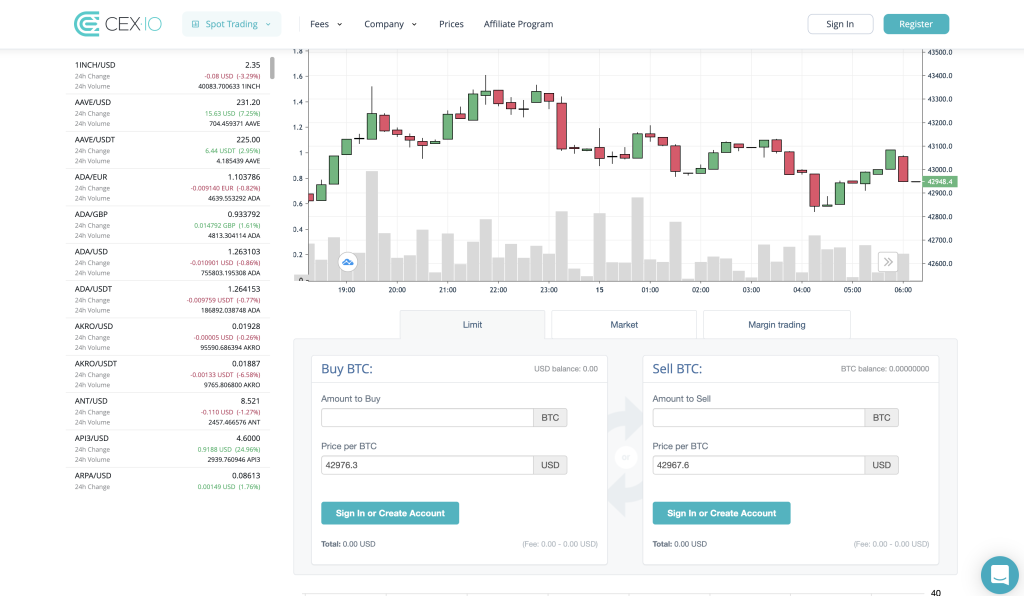The width and height of the screenshot is (1024, 596).
Task: Click the 22:00 time label on chart axis
Action: [498, 290]
